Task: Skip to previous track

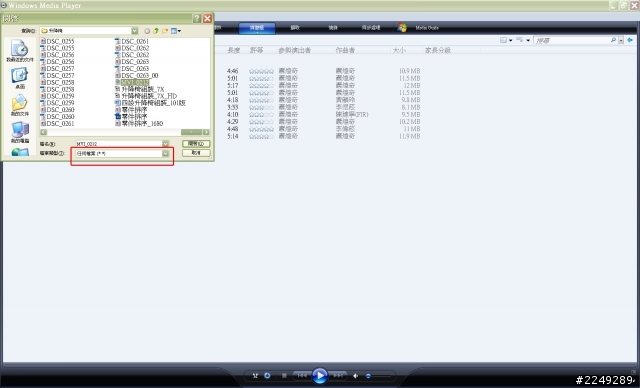Action: [x=302, y=376]
